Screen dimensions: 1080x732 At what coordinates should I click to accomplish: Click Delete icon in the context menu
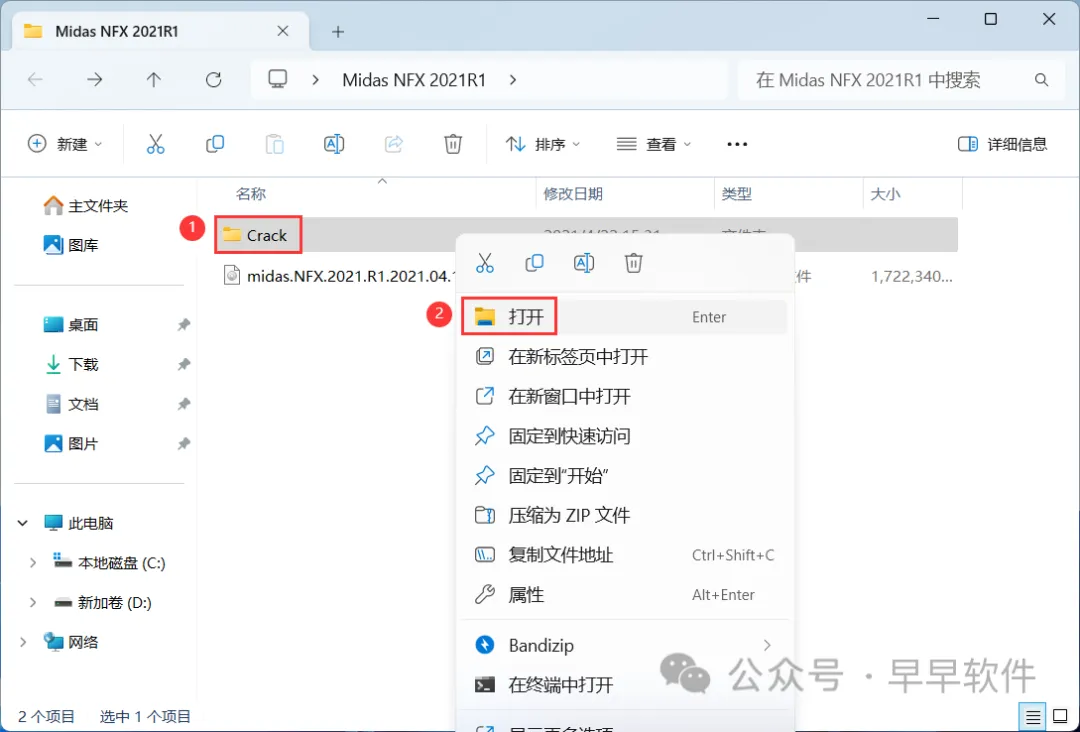pos(634,262)
